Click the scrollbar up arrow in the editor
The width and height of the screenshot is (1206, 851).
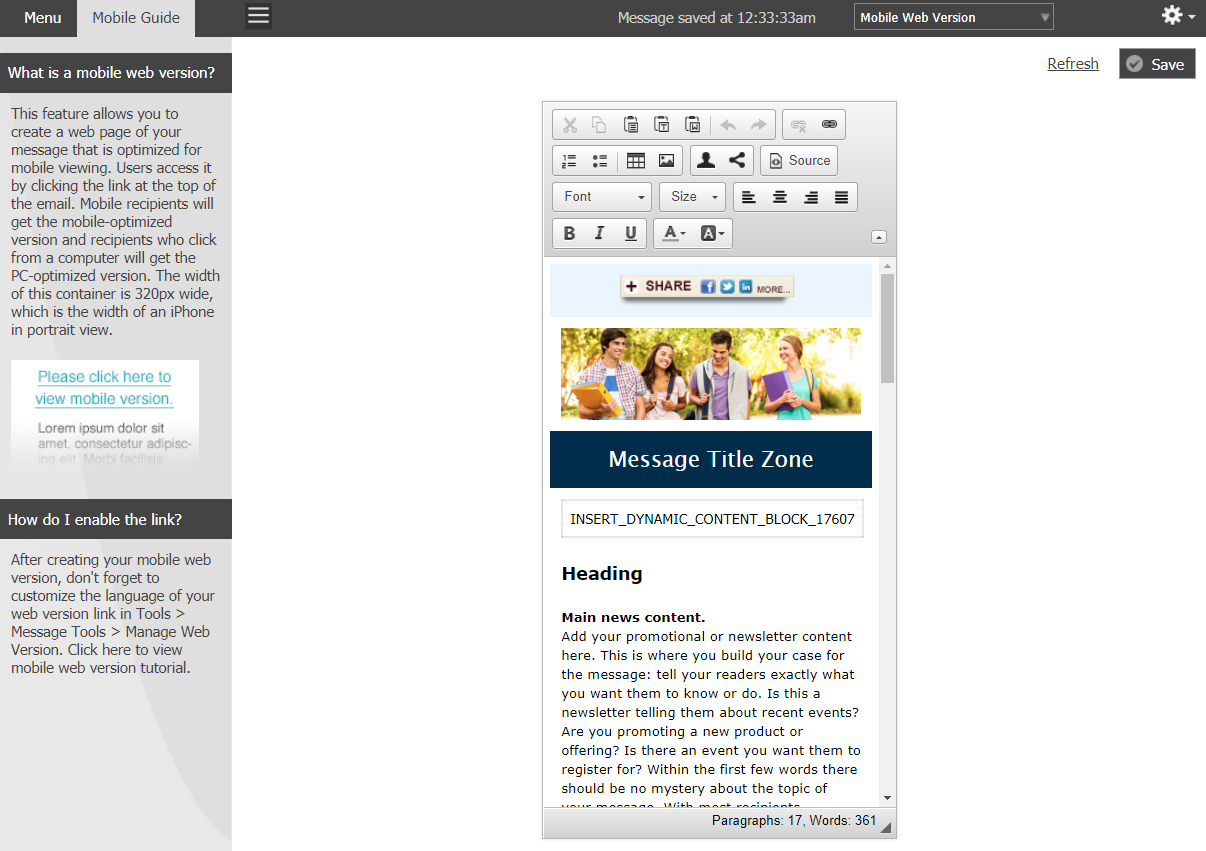tap(887, 265)
